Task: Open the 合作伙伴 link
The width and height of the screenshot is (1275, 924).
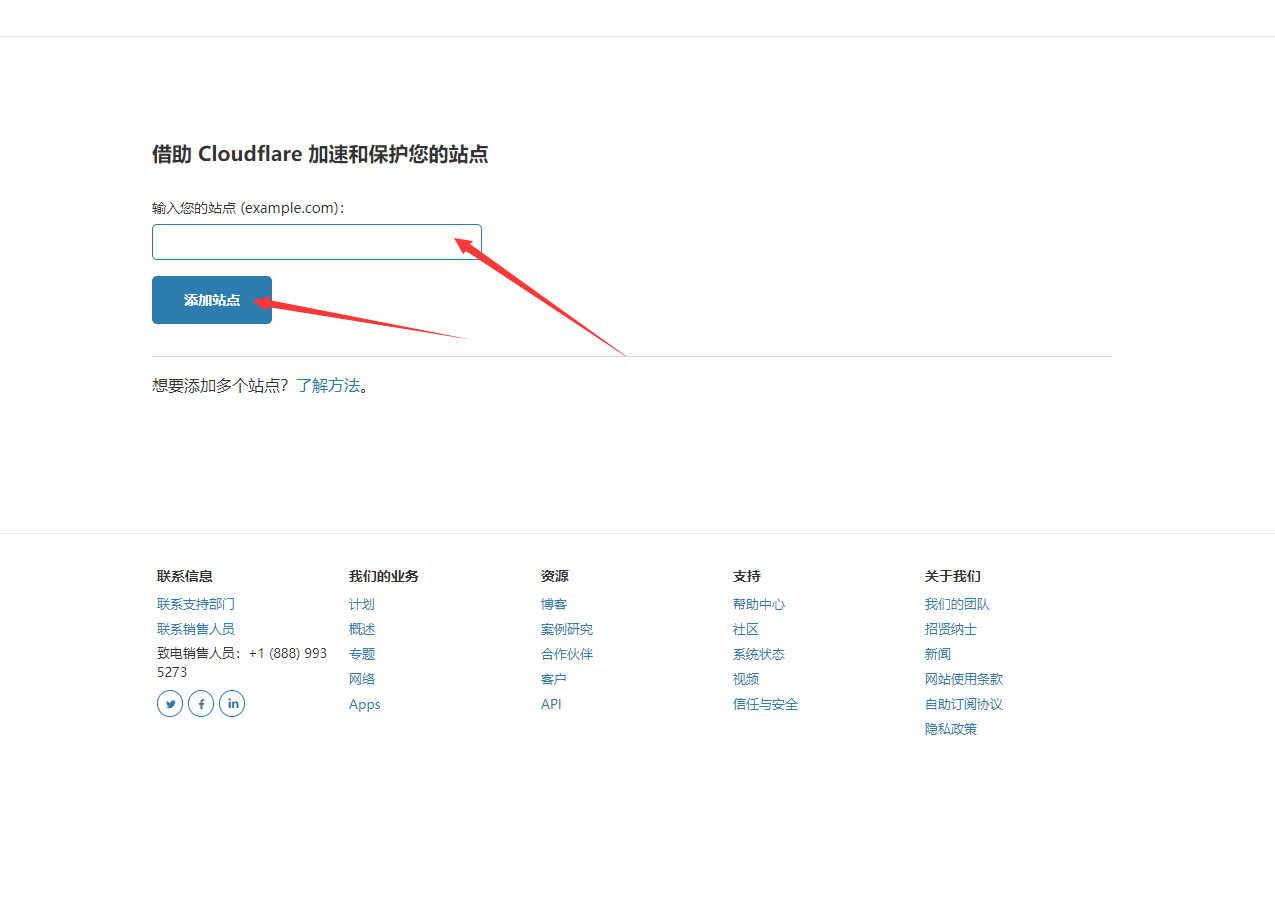Action: click(567, 654)
